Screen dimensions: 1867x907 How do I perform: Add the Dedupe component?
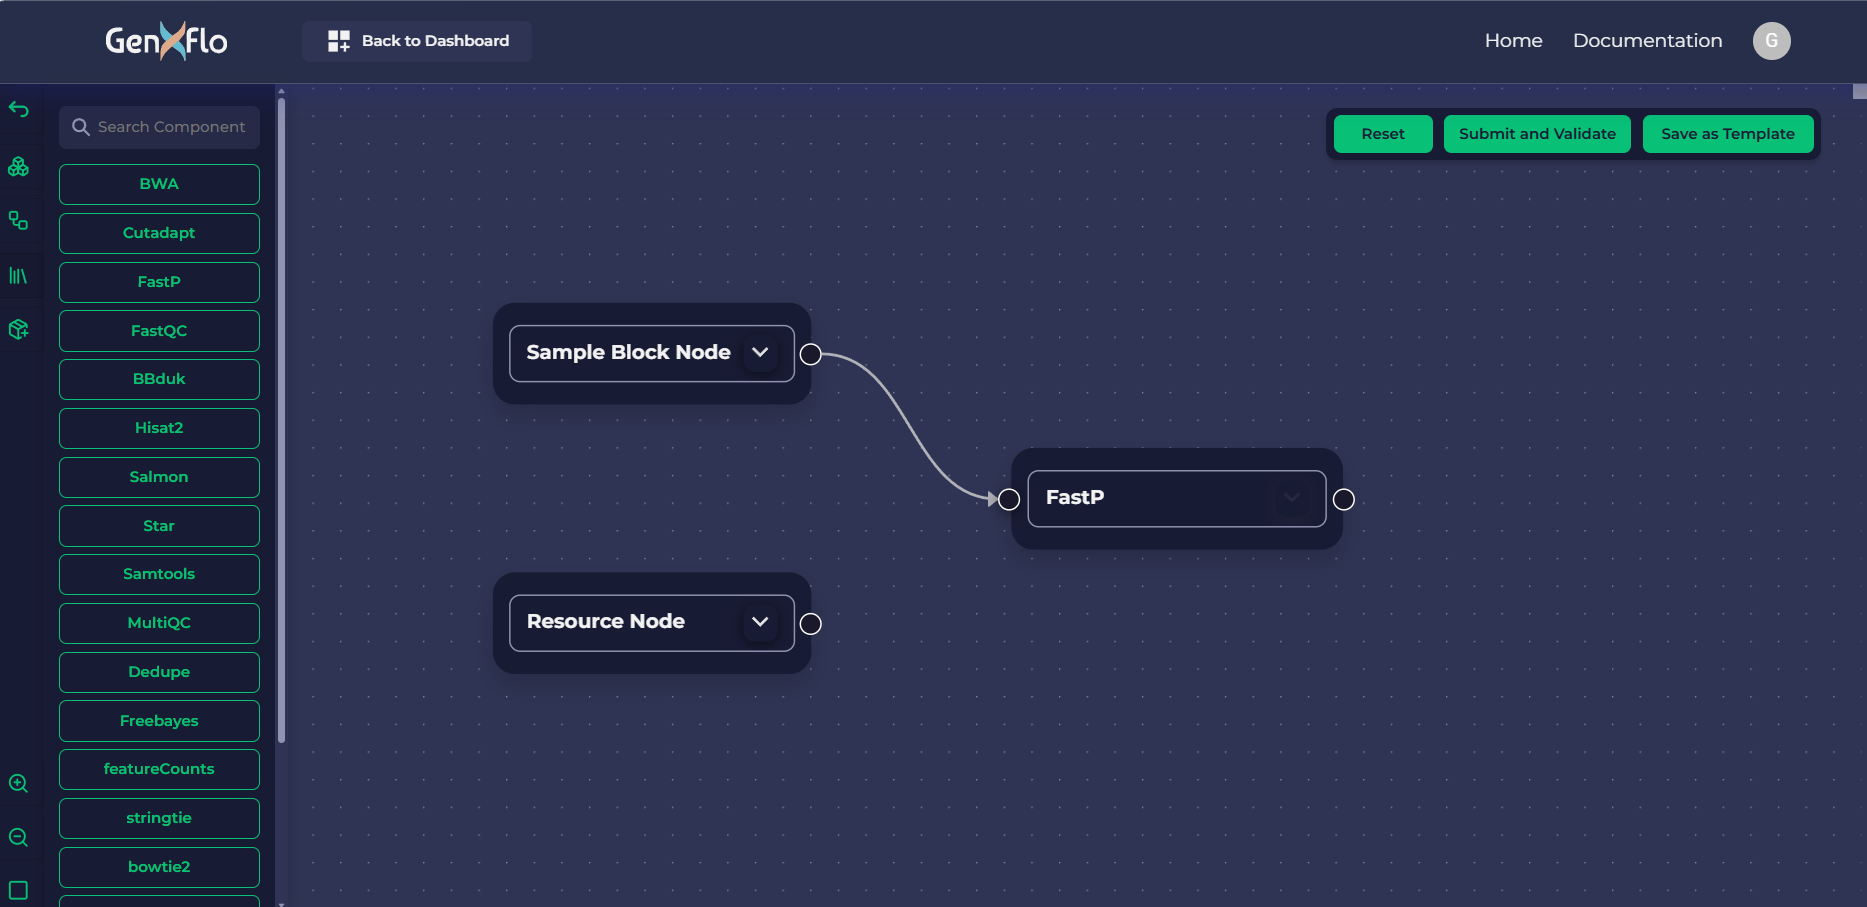tap(159, 672)
